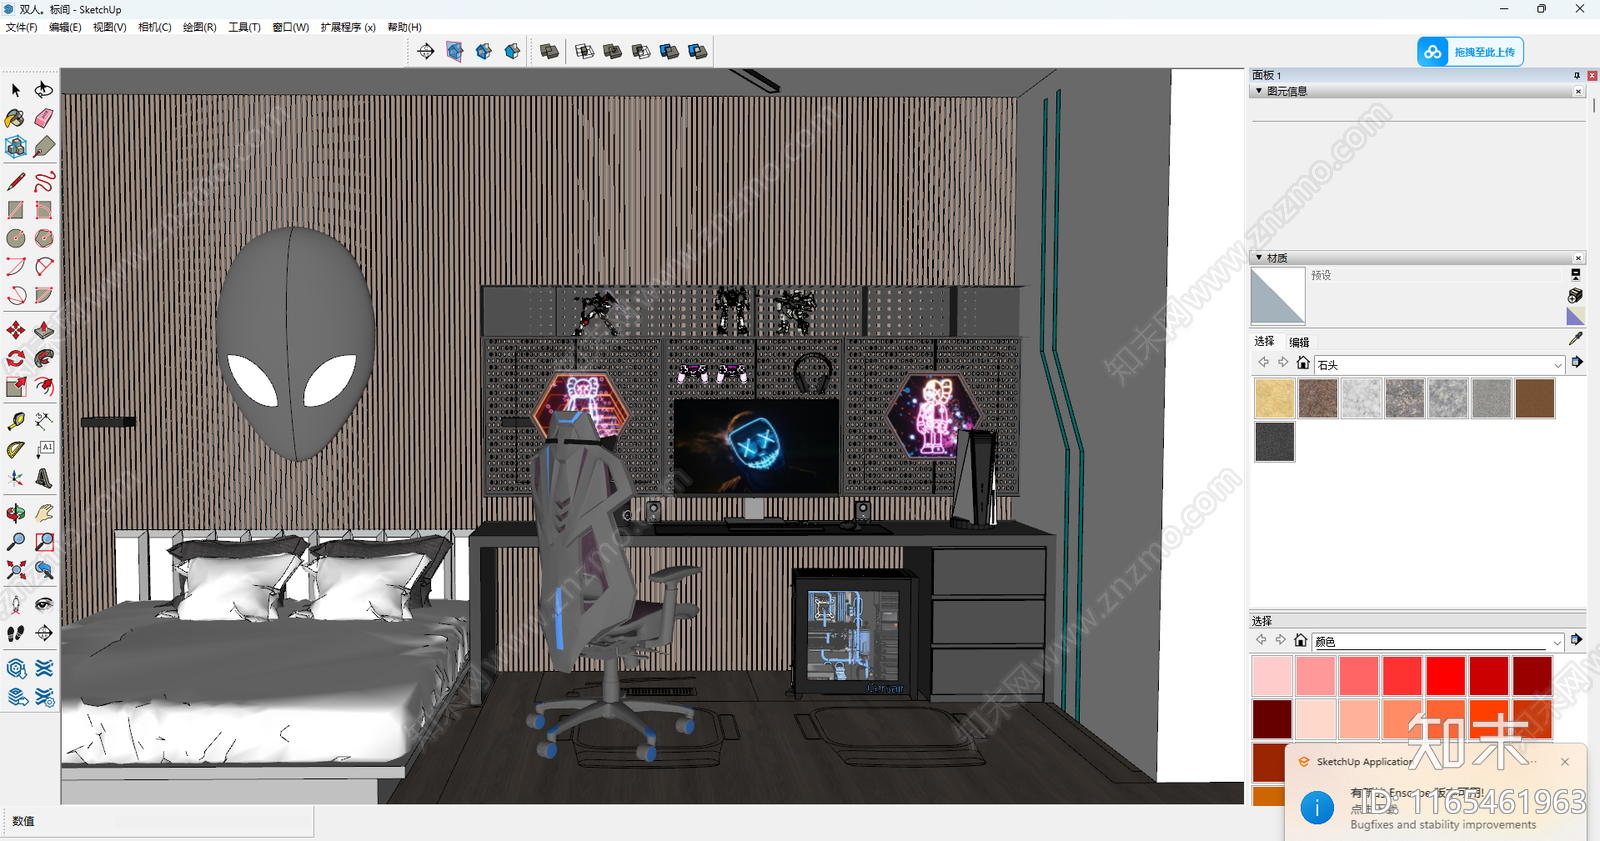Choose the Select arrow tool
The height and width of the screenshot is (841, 1600).
[16, 90]
